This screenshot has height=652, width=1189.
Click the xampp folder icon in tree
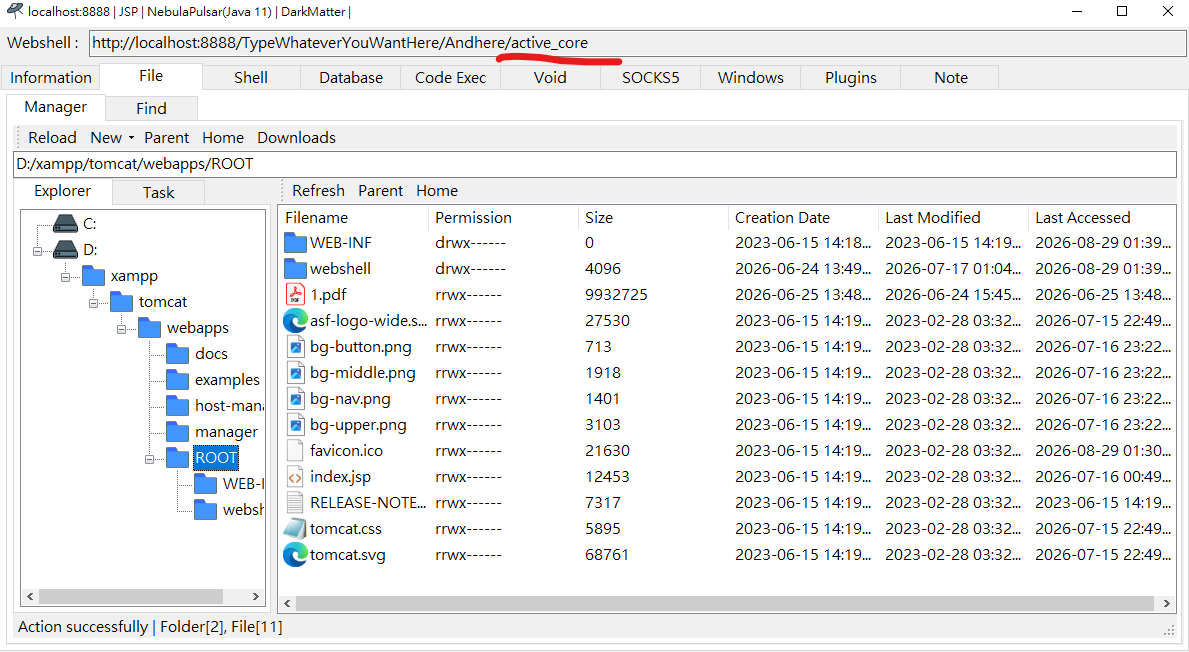click(x=93, y=275)
